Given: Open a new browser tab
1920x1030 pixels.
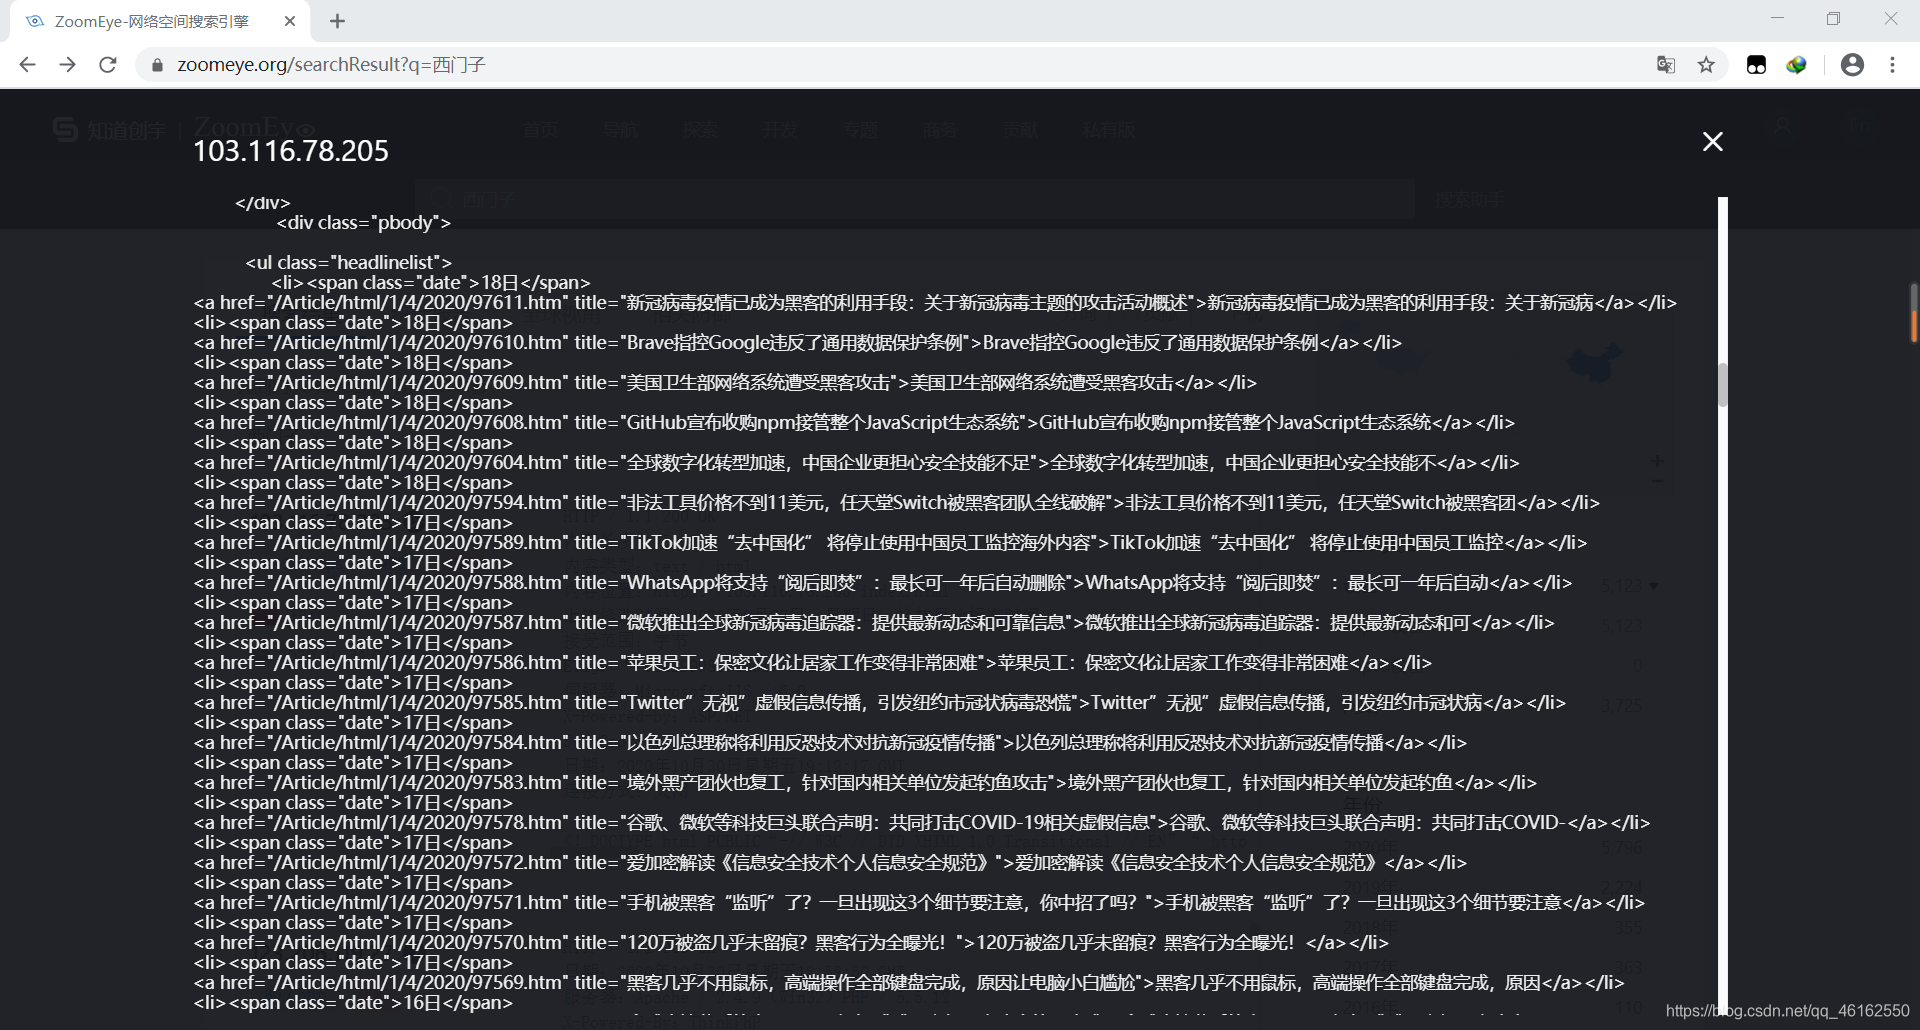Looking at the screenshot, I should [337, 21].
